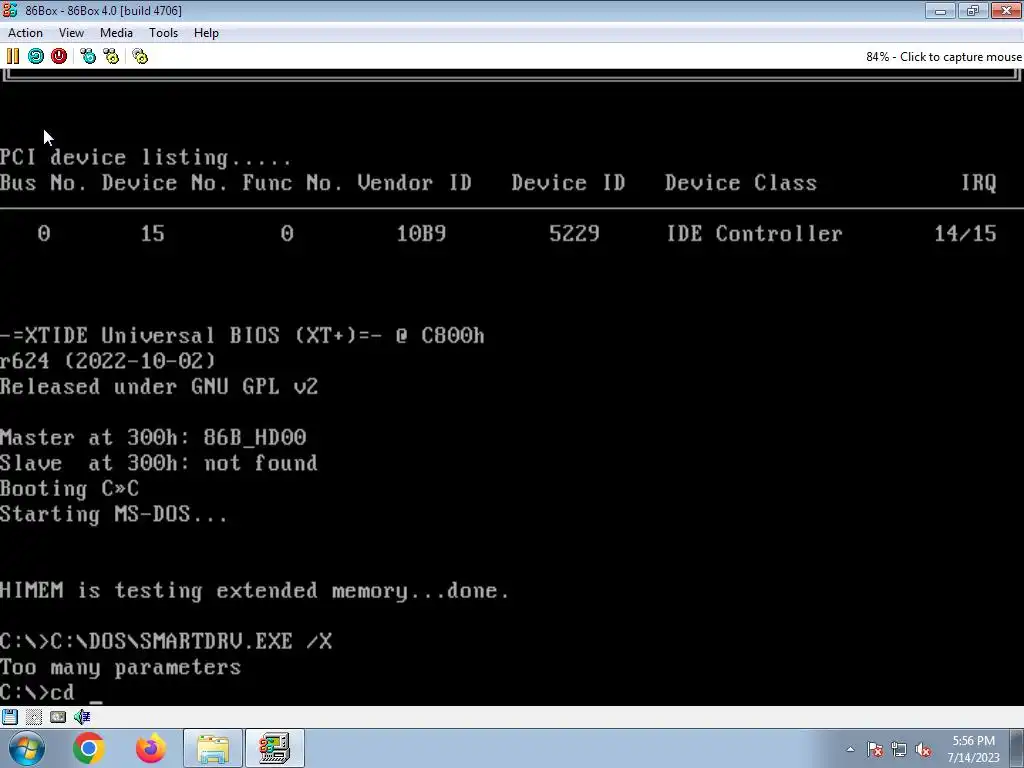
Task: Open Action Center flag icon in tray
Action: point(875,750)
